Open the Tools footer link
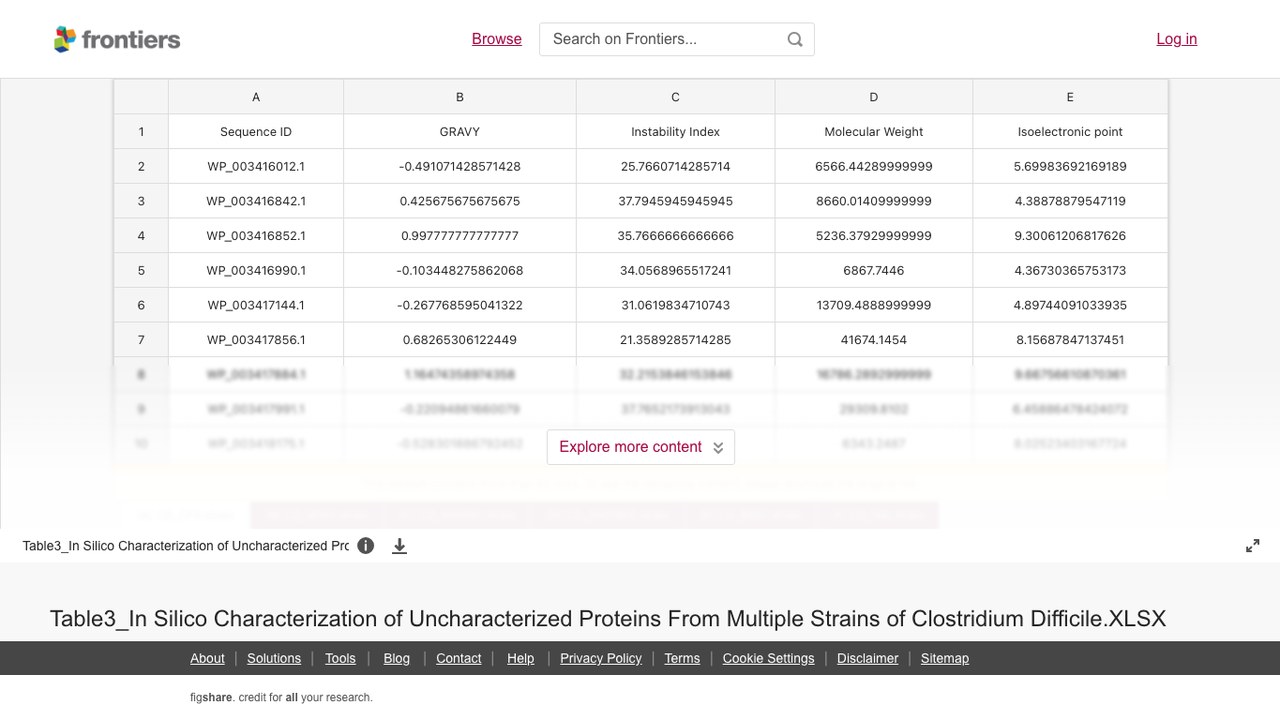This screenshot has height=720, width=1280. (340, 658)
